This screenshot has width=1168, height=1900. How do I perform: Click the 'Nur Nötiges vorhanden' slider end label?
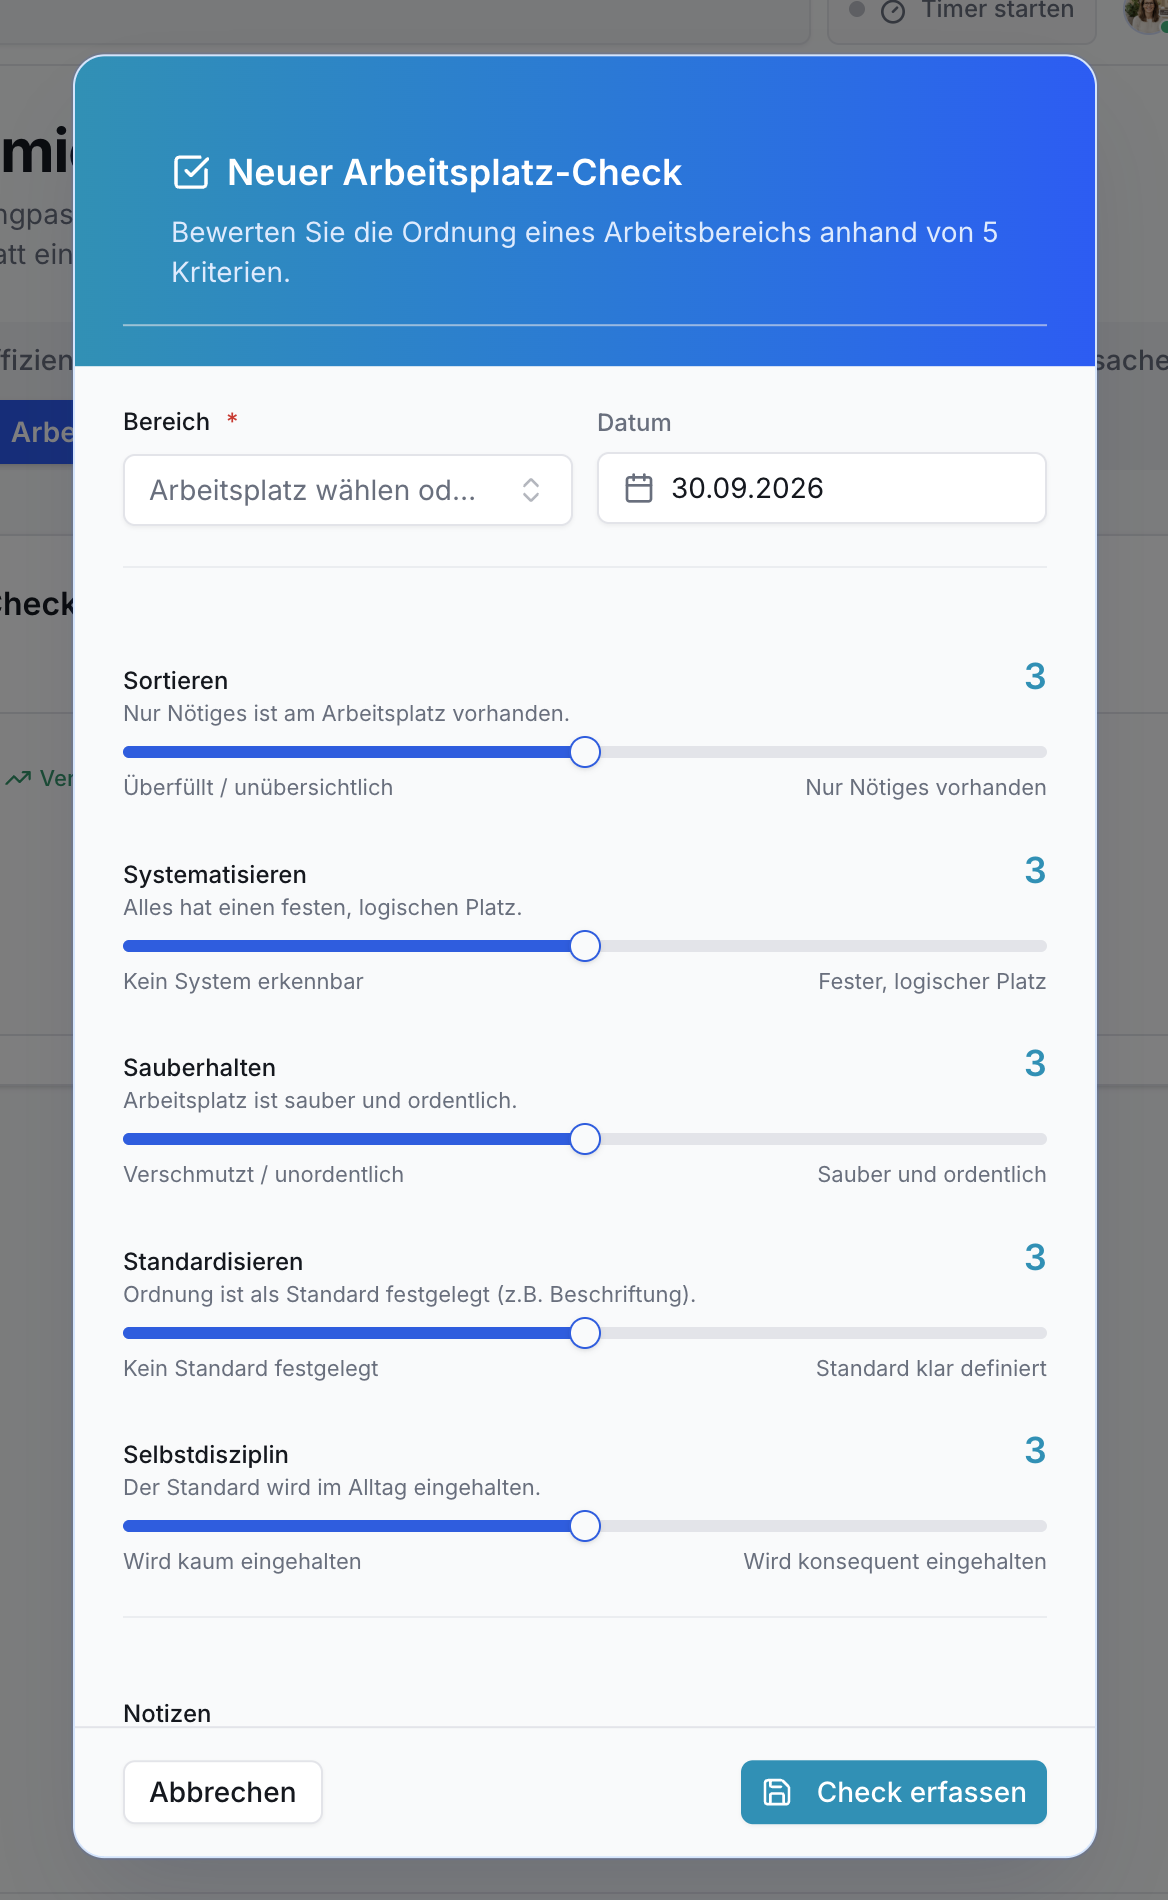926,788
